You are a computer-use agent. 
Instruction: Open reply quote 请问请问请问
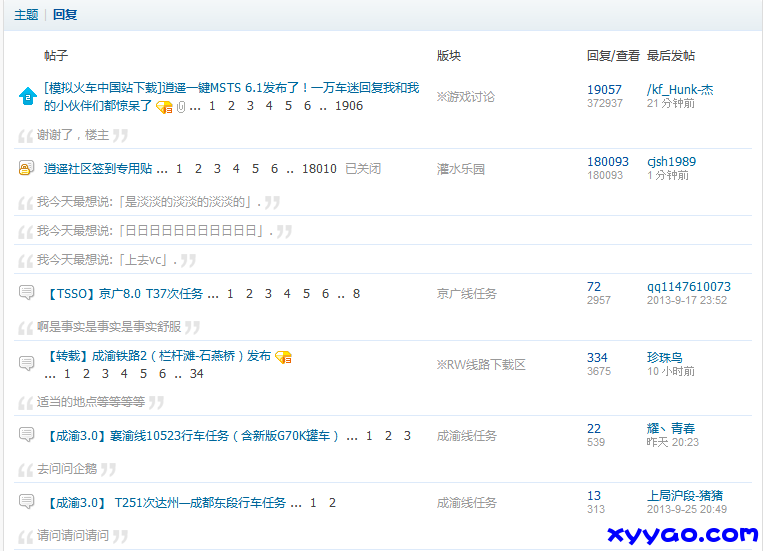click(73, 536)
